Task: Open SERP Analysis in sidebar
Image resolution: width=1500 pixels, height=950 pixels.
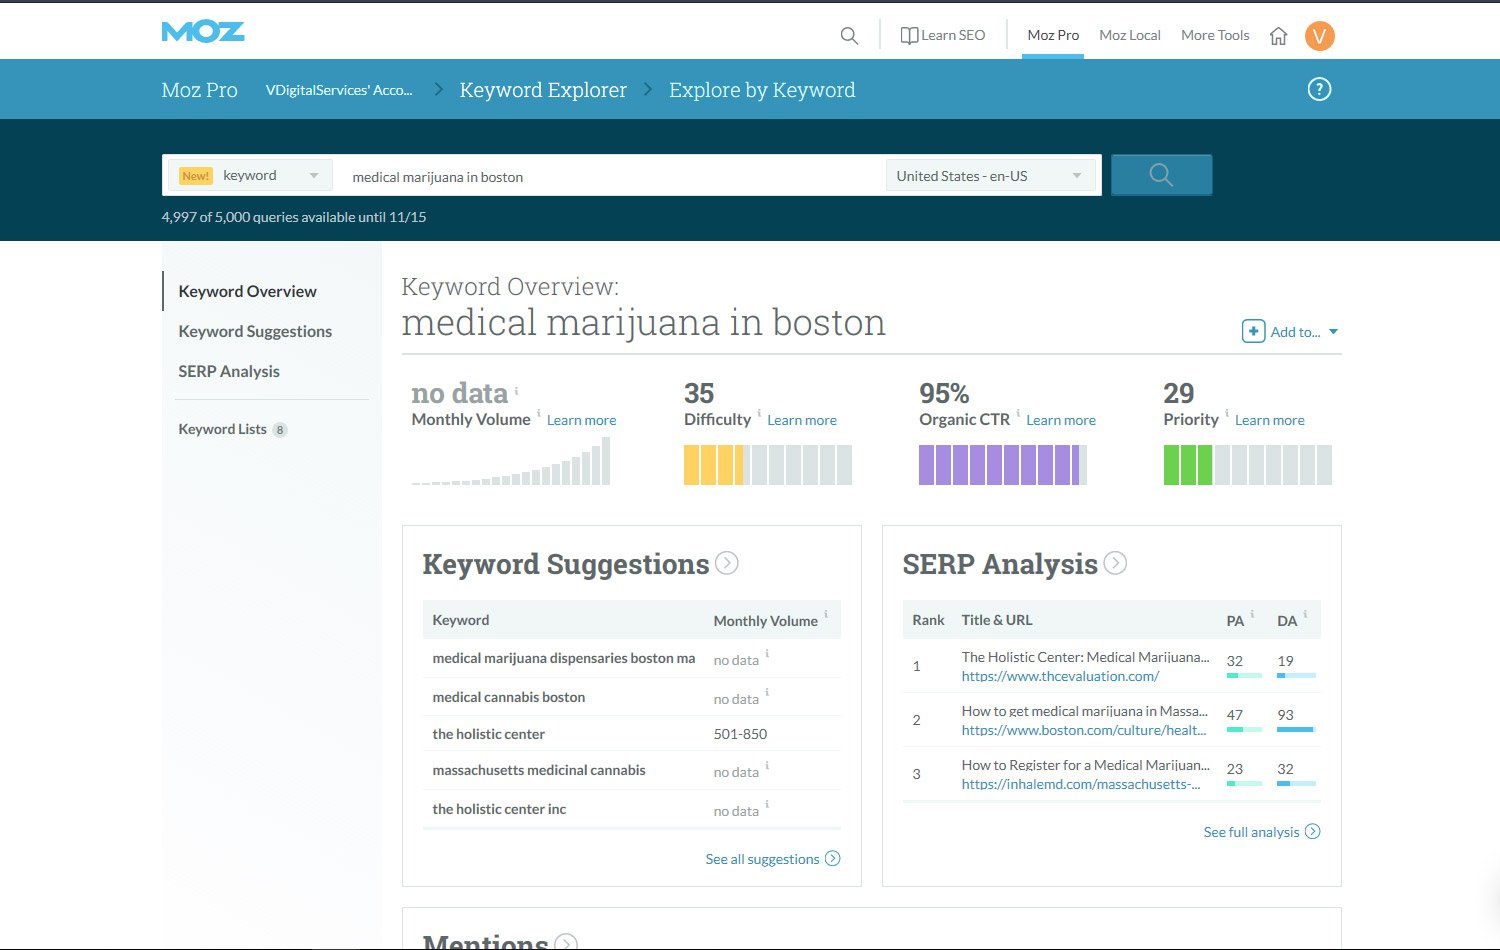Action: [x=229, y=371]
